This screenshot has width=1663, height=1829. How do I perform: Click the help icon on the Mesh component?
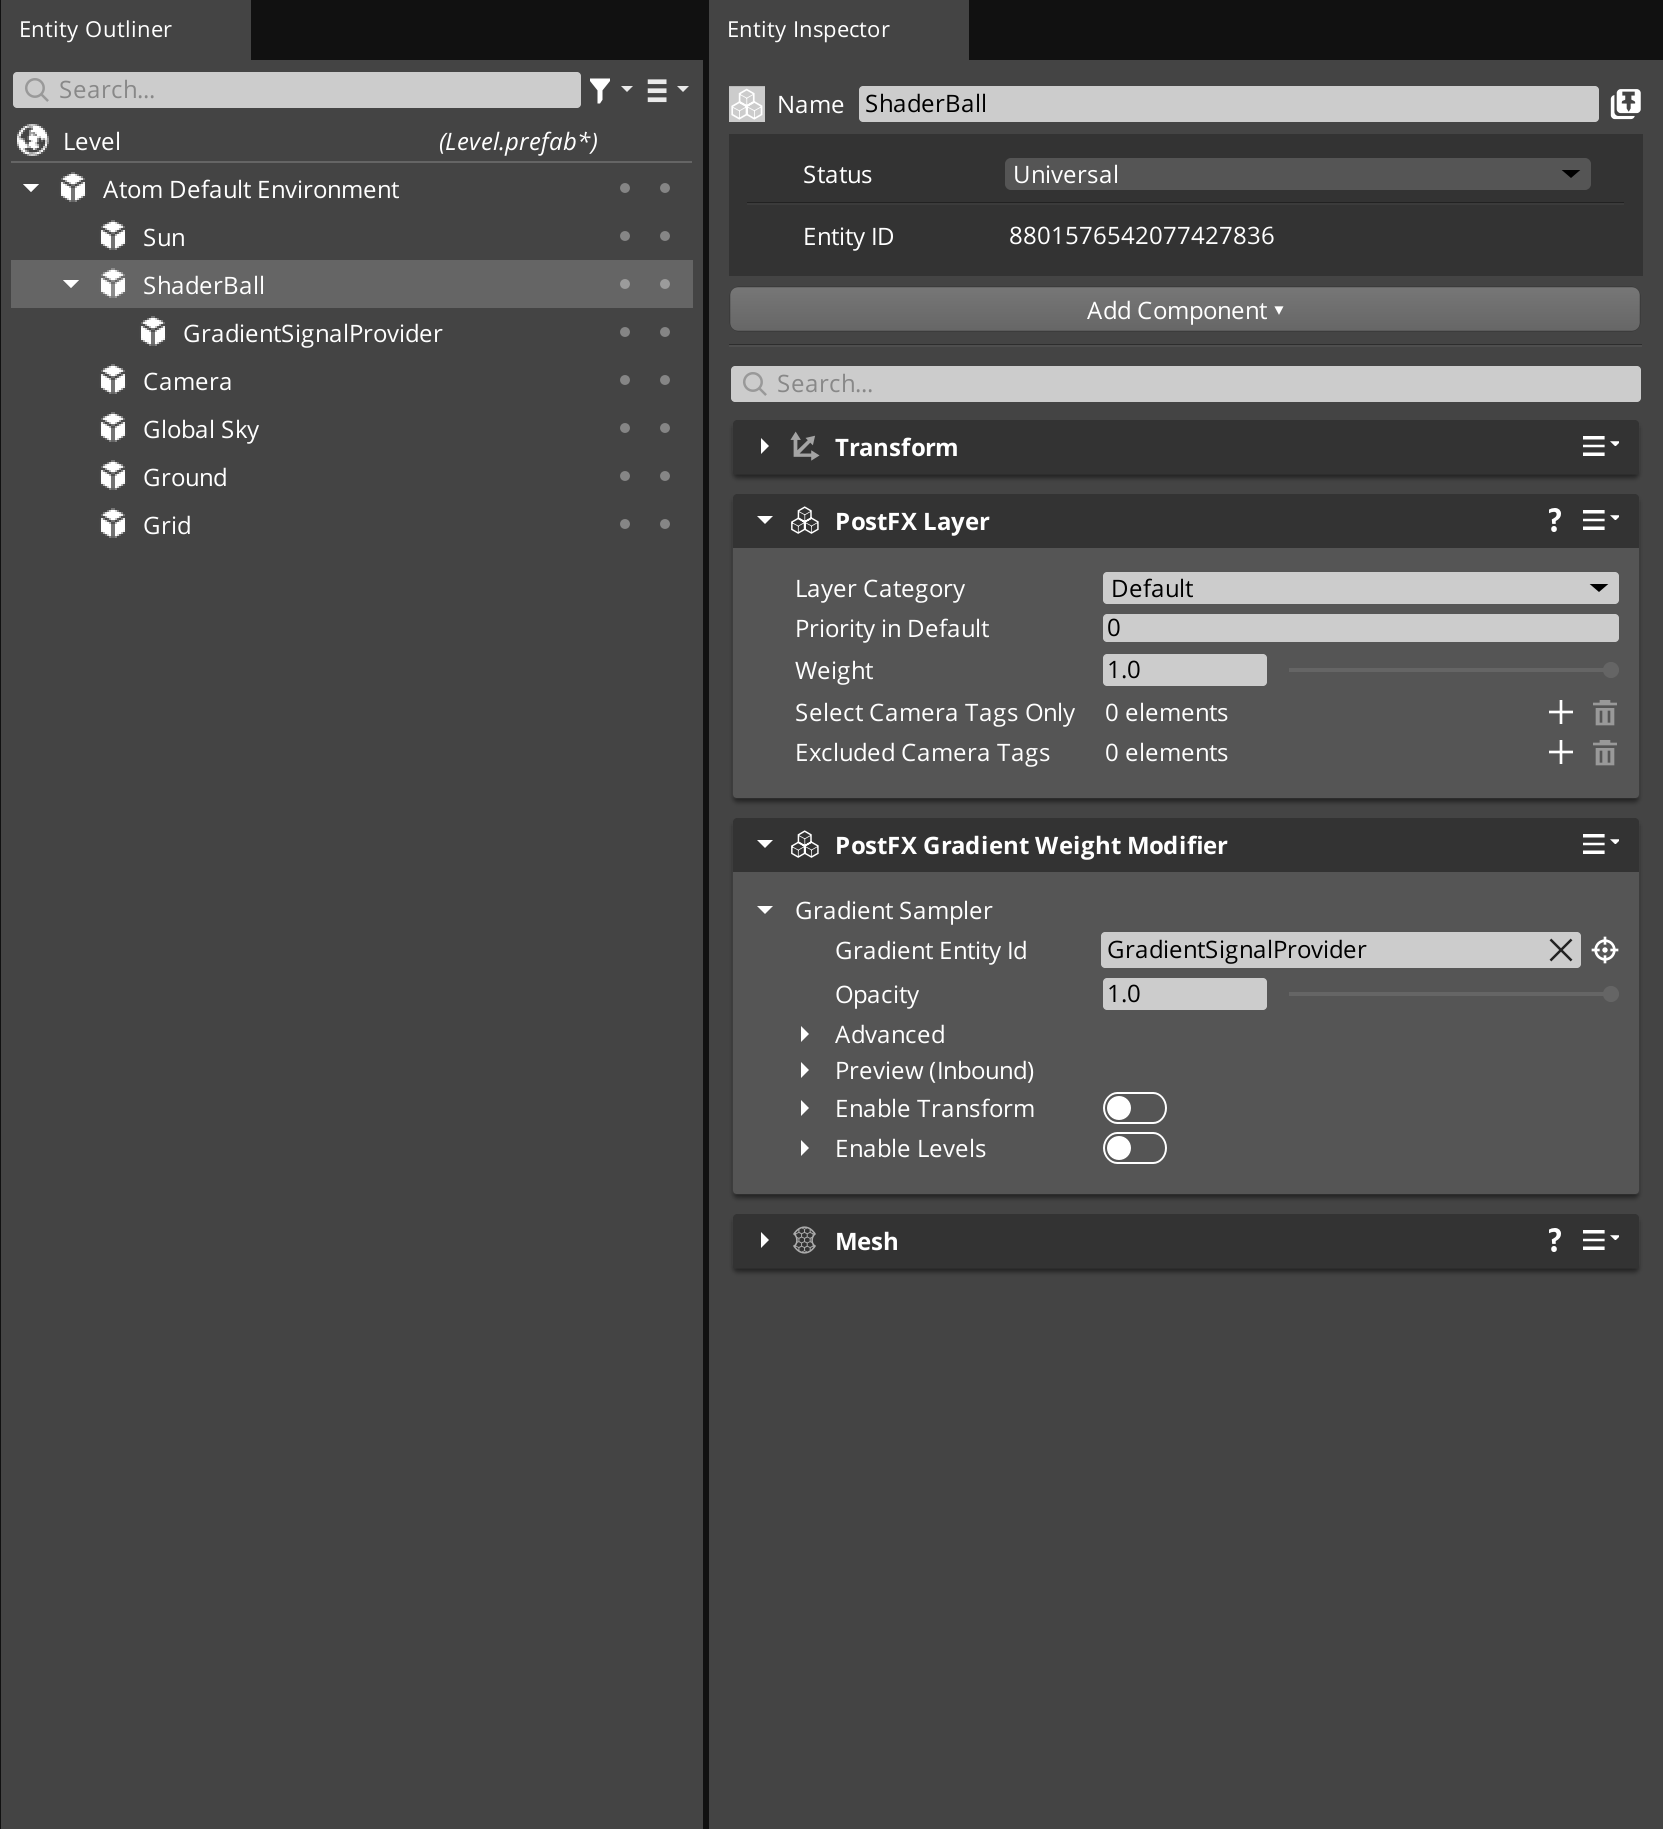click(x=1554, y=1240)
